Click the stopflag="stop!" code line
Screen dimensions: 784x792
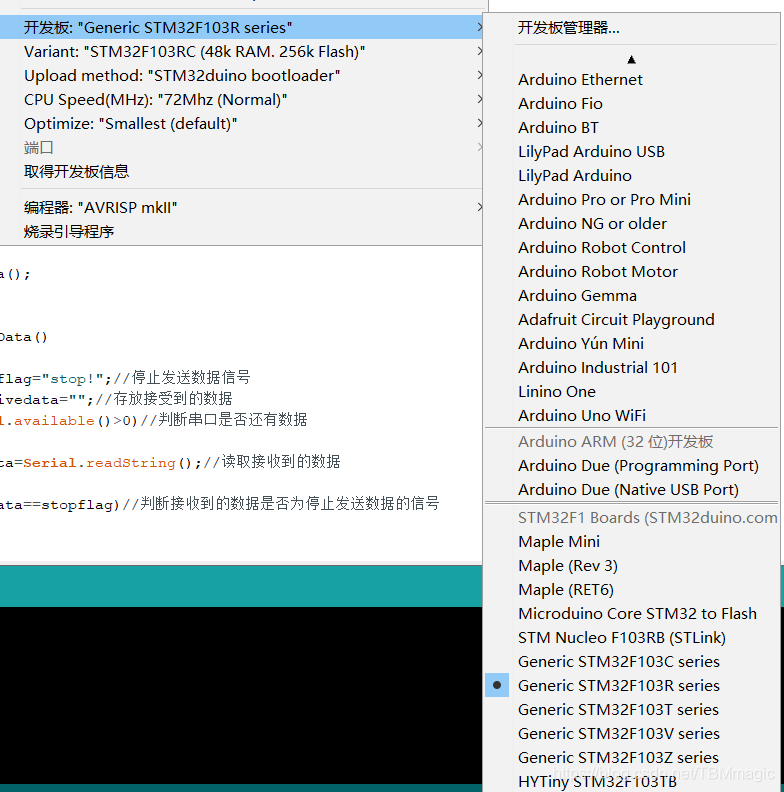125,378
